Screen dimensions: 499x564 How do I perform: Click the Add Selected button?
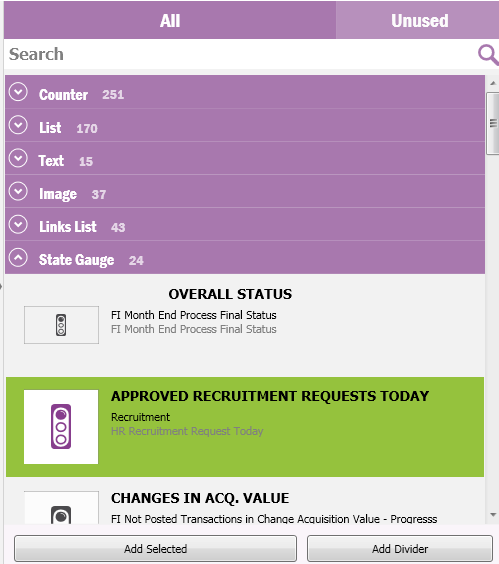[x=155, y=549]
